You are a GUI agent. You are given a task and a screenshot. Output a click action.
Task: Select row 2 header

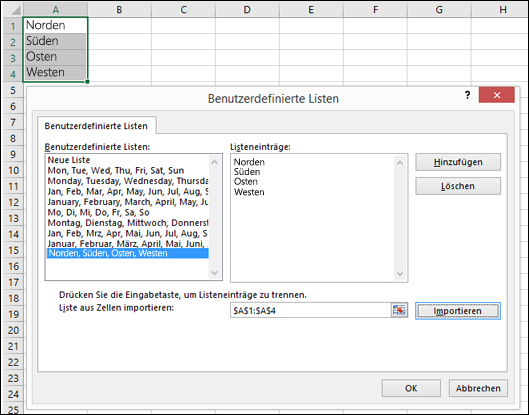13,42
